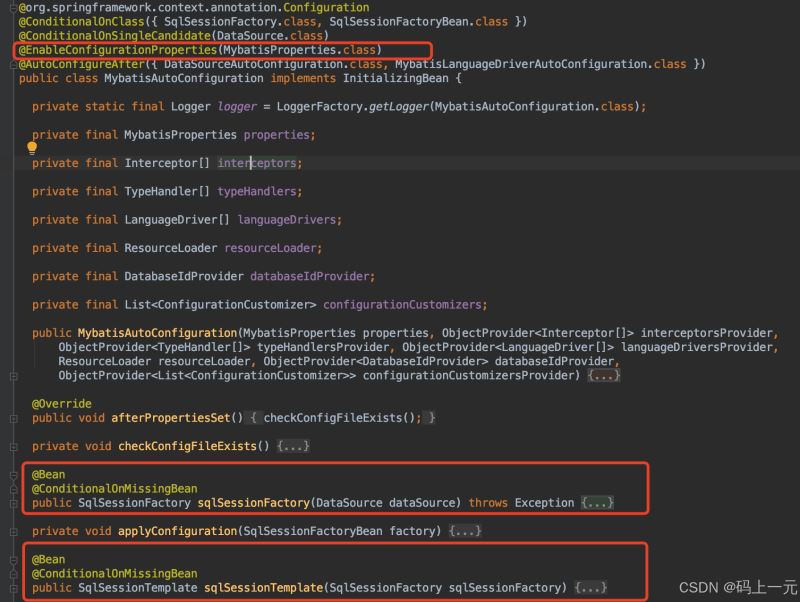Expand fold marker beside sqlSessionFactory method

(x=14, y=504)
